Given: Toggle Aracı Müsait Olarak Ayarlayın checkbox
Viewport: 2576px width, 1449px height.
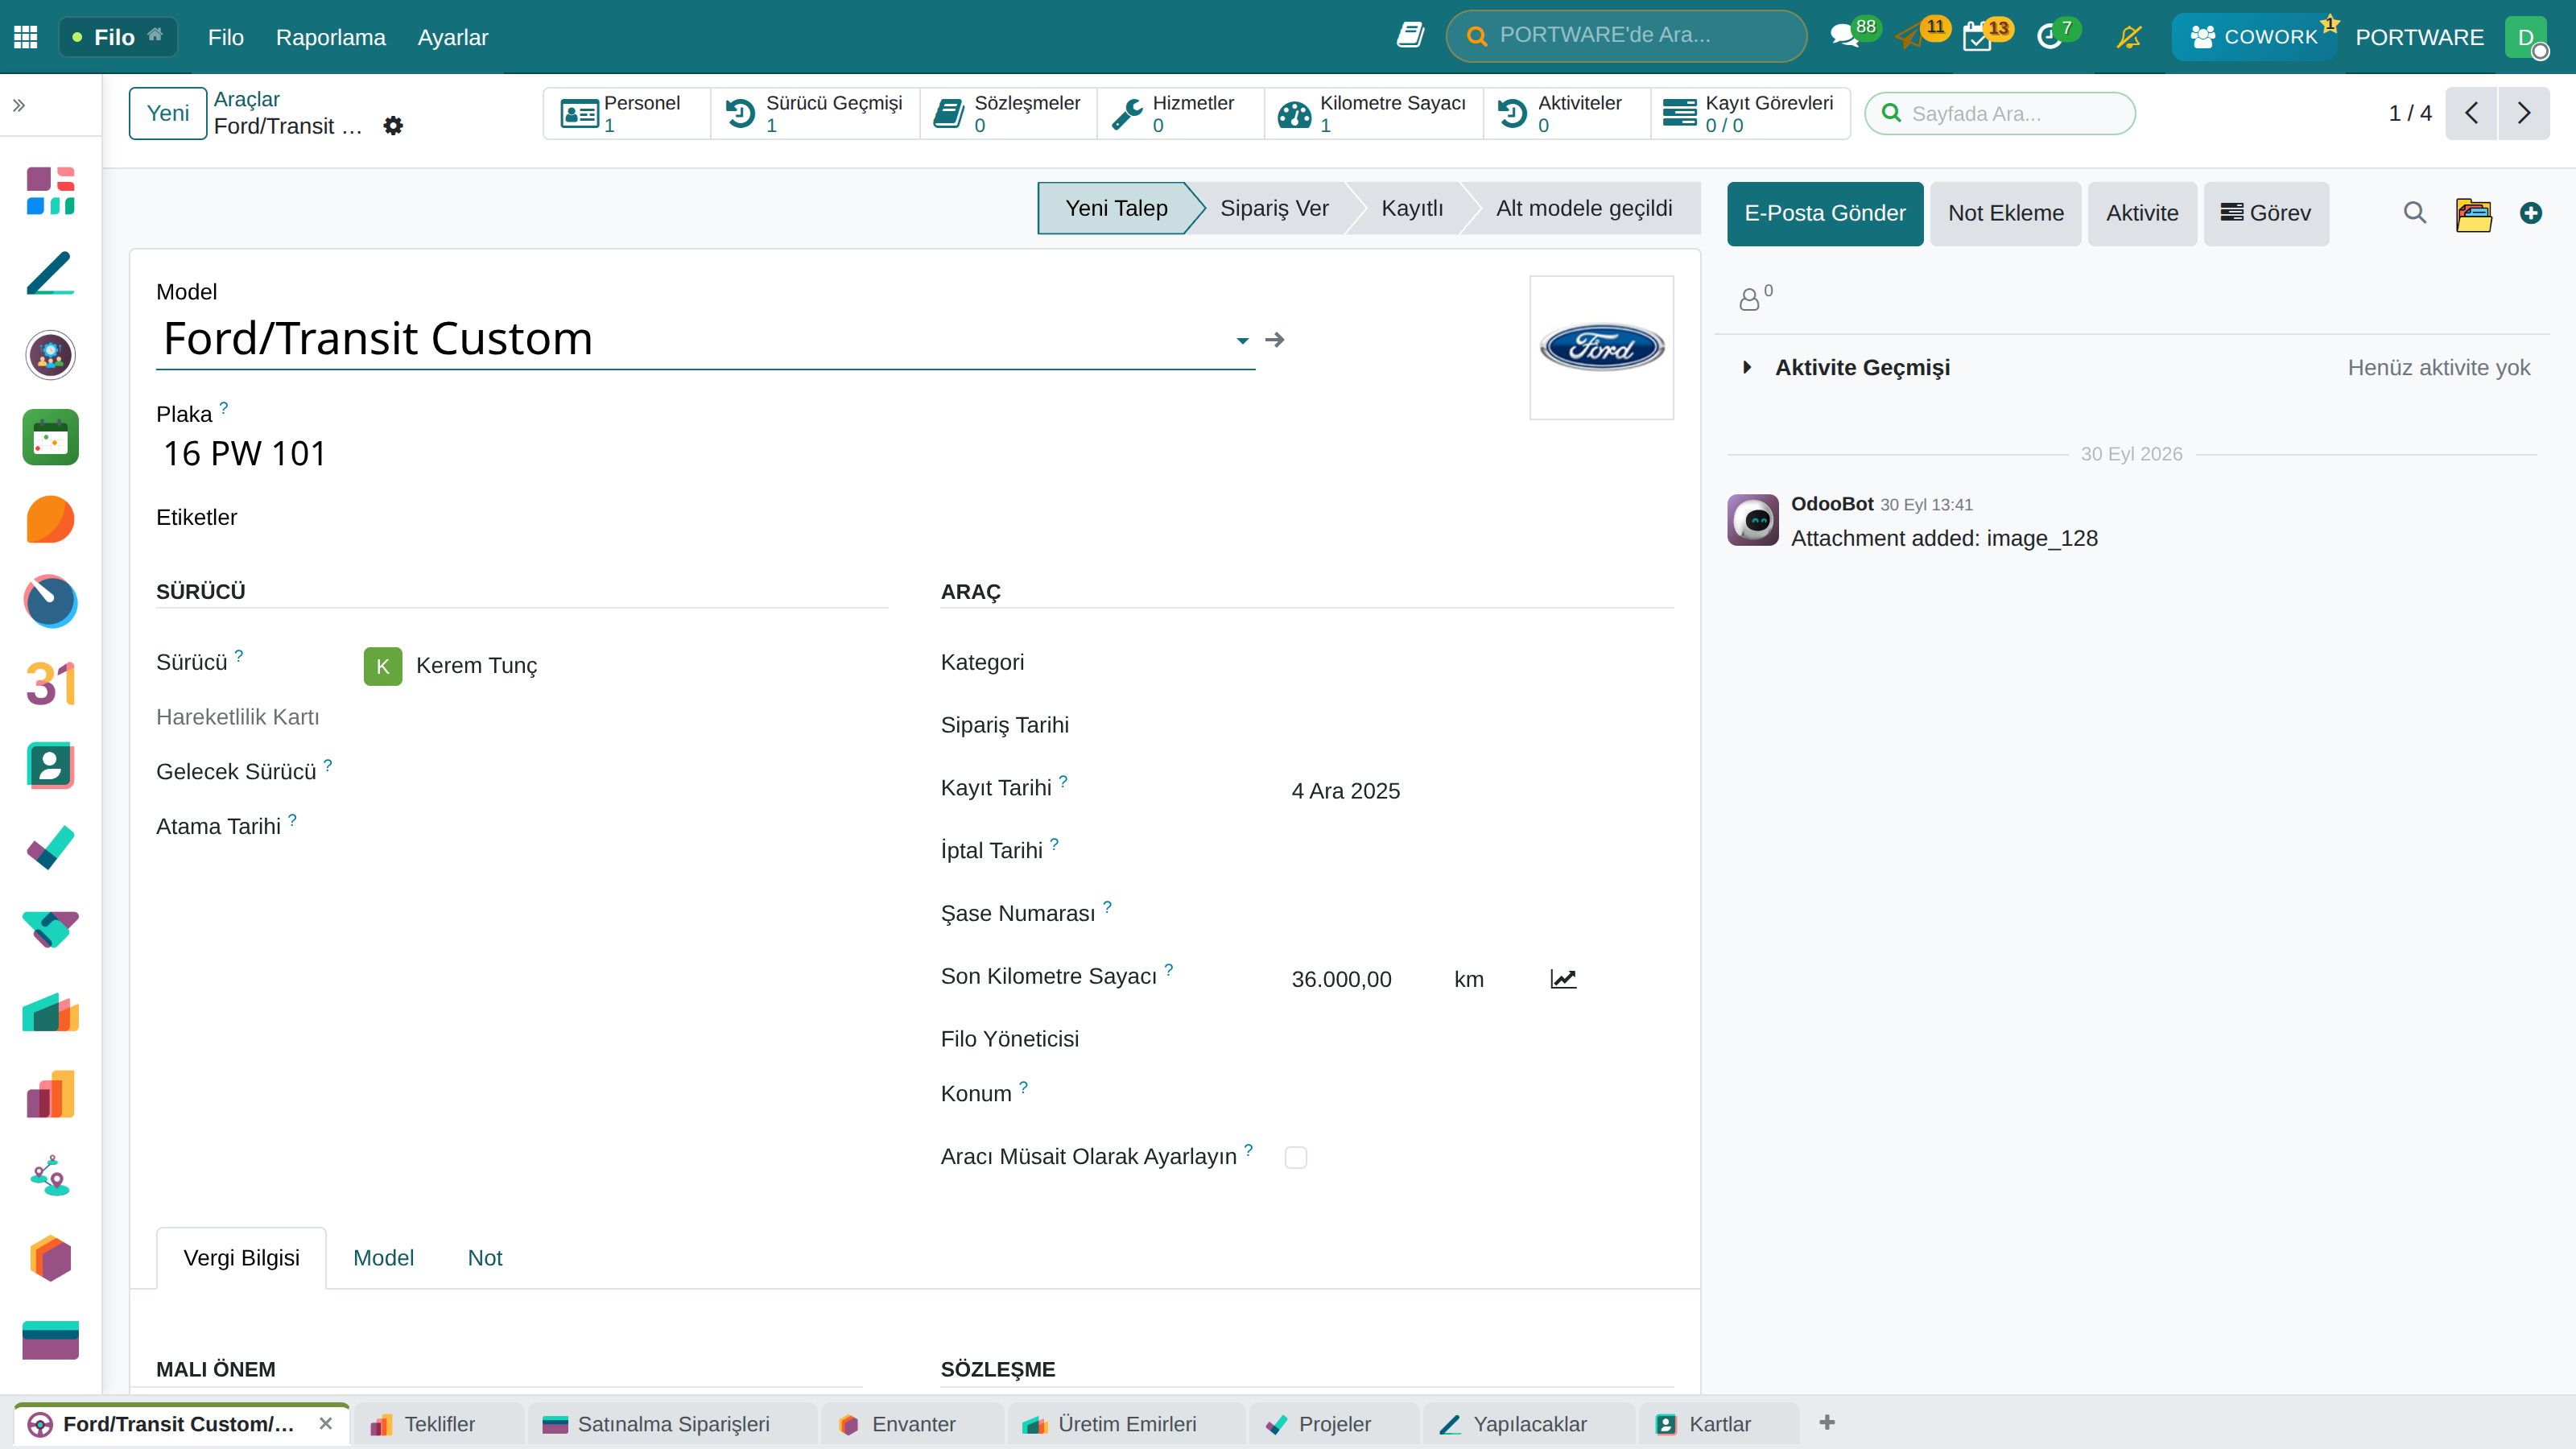Looking at the screenshot, I should 1296,1157.
